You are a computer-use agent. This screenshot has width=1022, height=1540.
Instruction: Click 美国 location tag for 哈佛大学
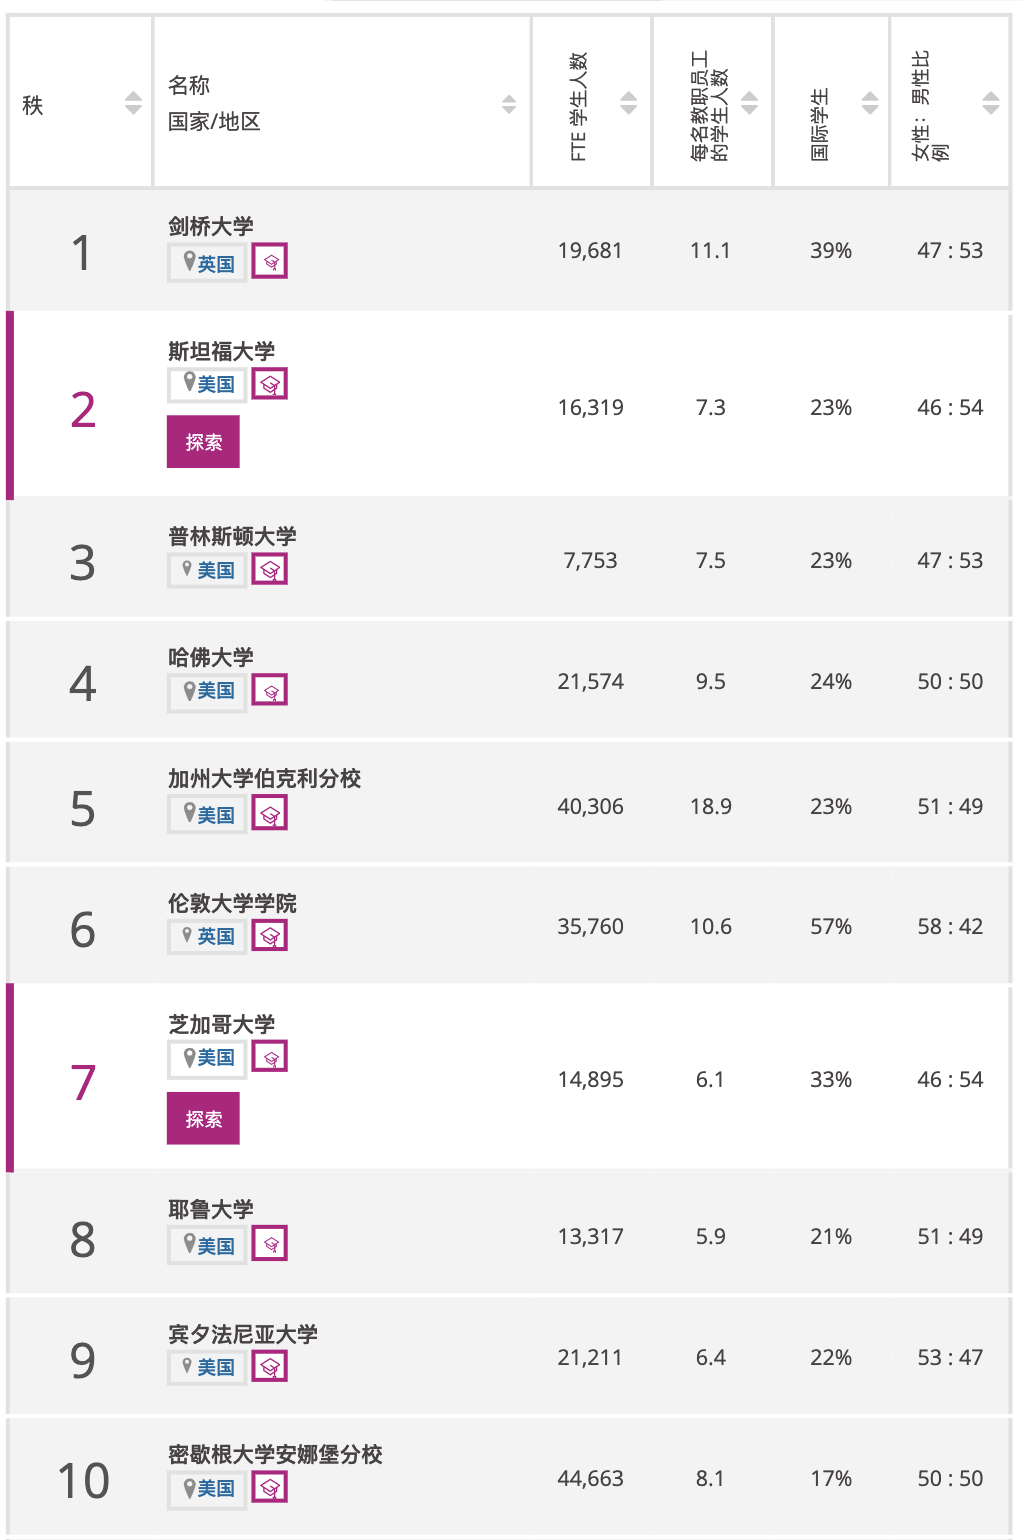[x=207, y=691]
